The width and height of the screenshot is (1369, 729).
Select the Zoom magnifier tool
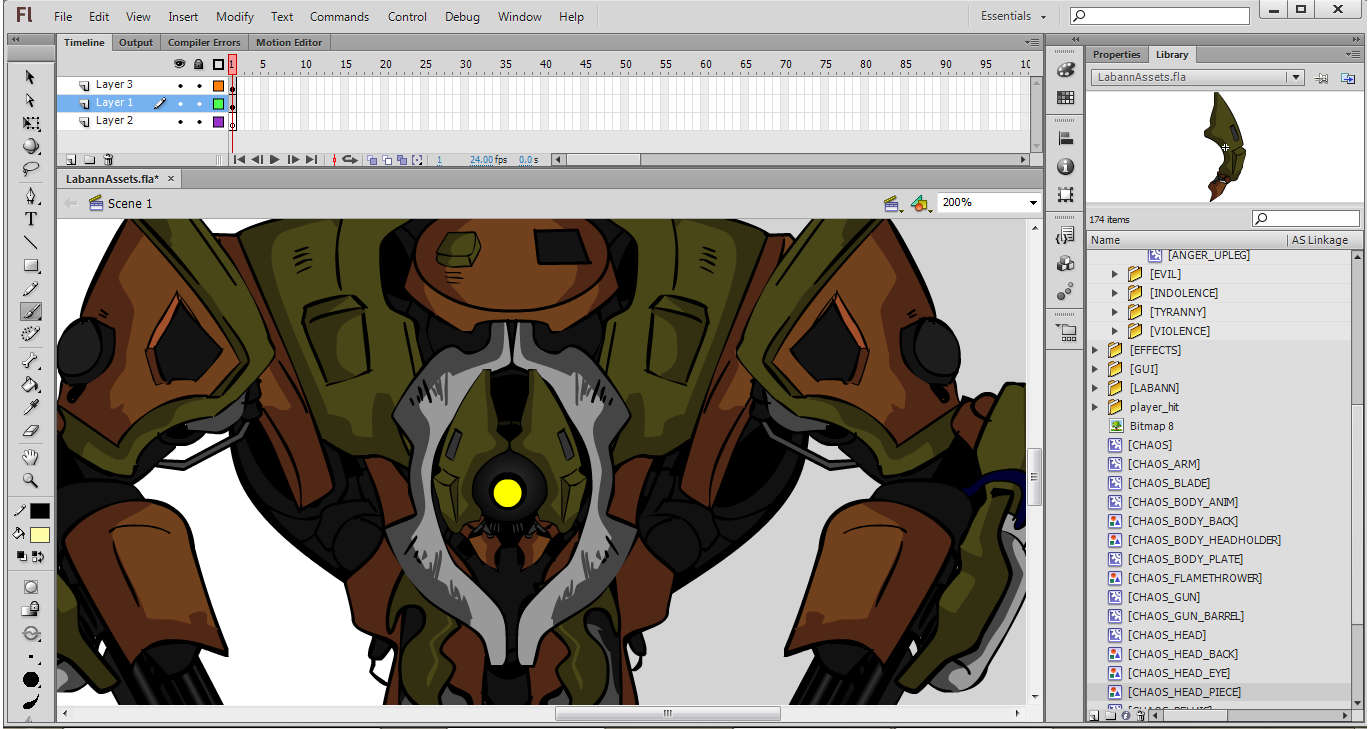[x=31, y=480]
